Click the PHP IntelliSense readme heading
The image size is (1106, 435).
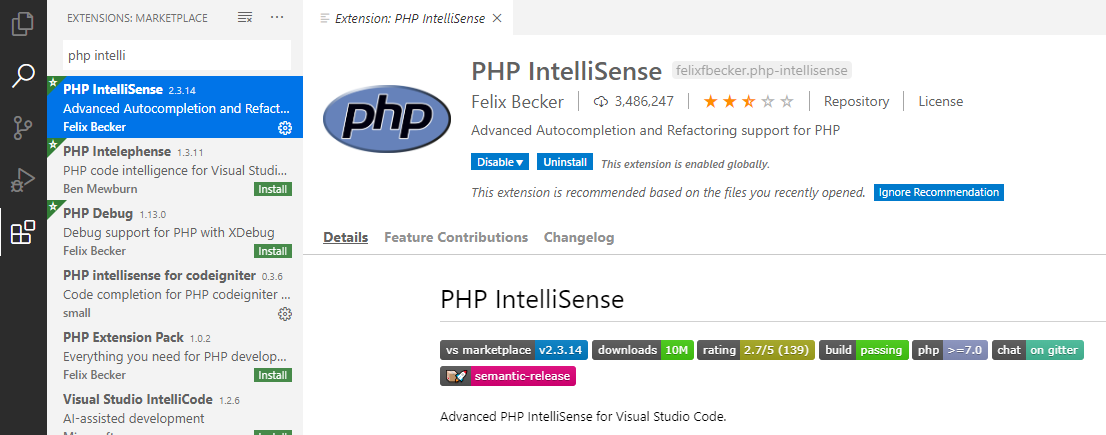click(532, 299)
